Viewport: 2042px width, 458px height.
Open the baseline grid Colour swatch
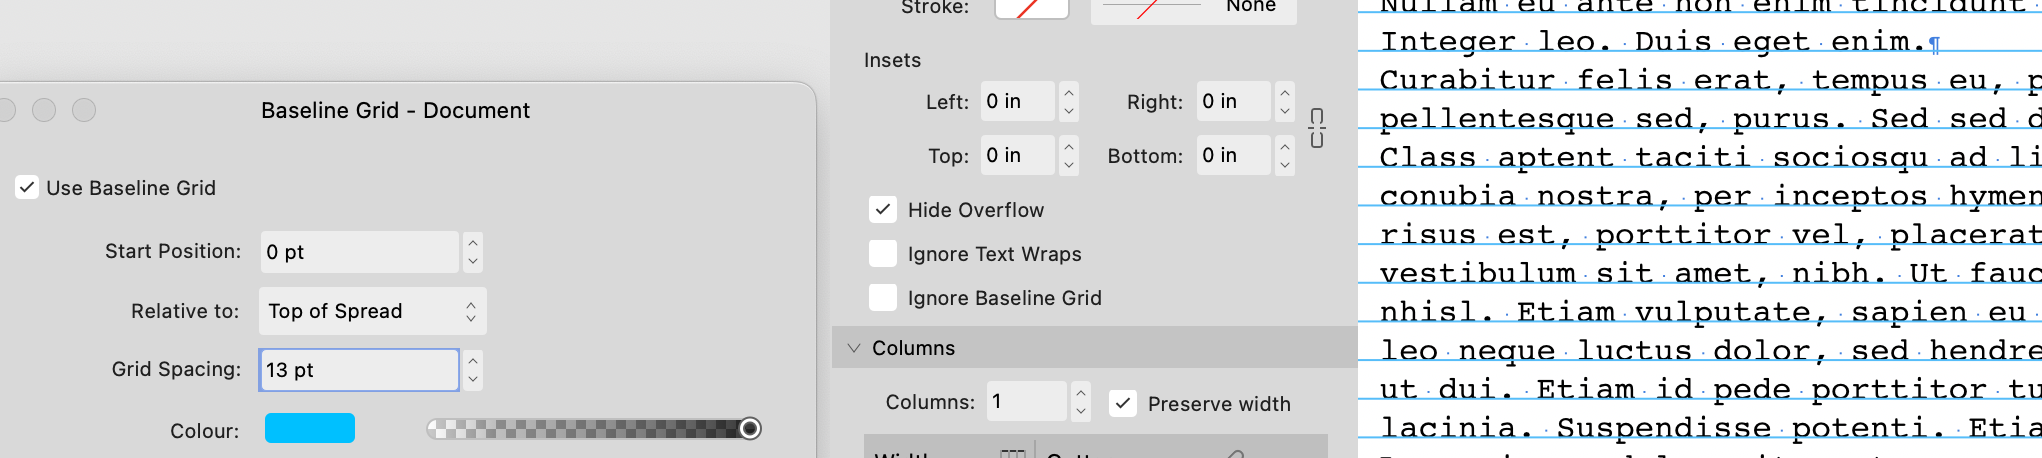coord(310,428)
